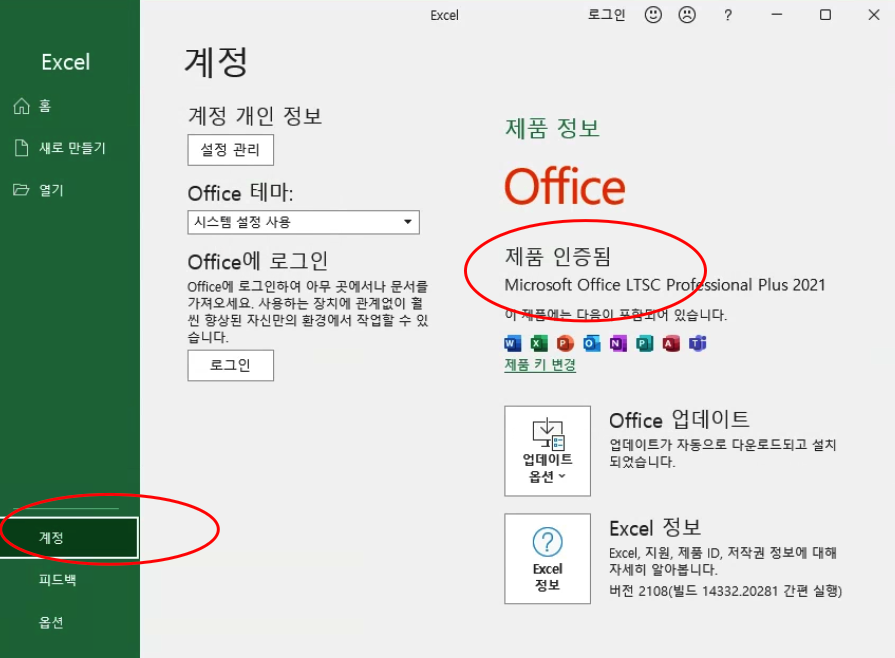Open the 열기 (Open) page
895x658 pixels.
[70, 190]
